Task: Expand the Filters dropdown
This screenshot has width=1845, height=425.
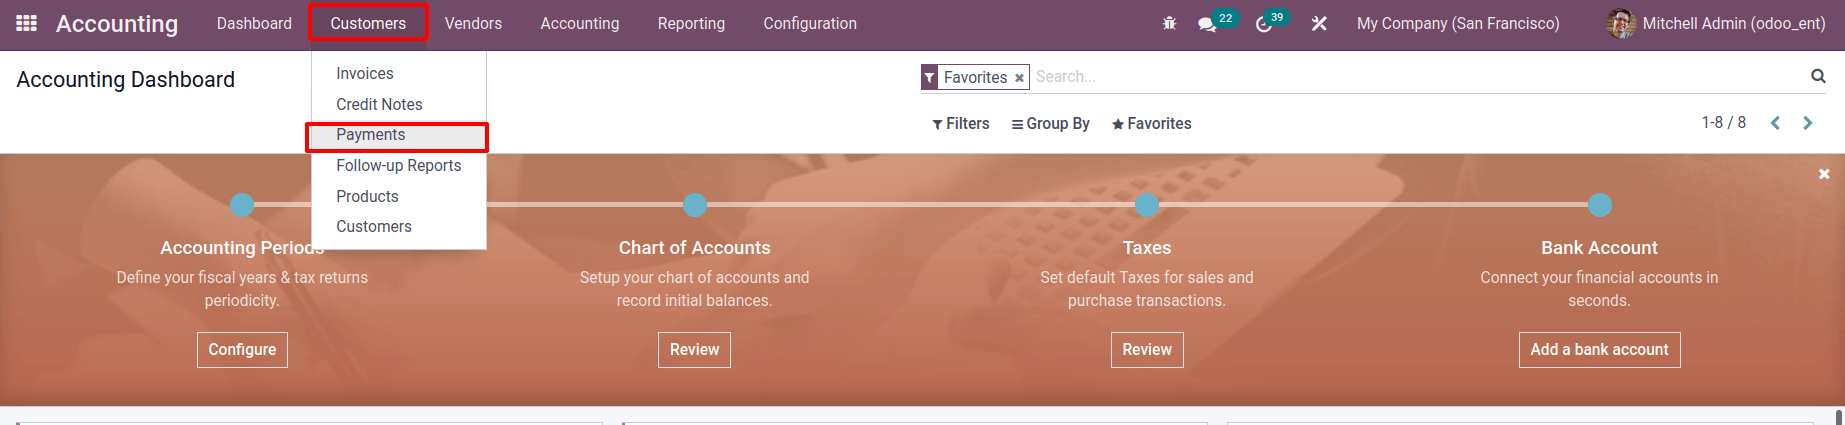Action: pos(961,124)
